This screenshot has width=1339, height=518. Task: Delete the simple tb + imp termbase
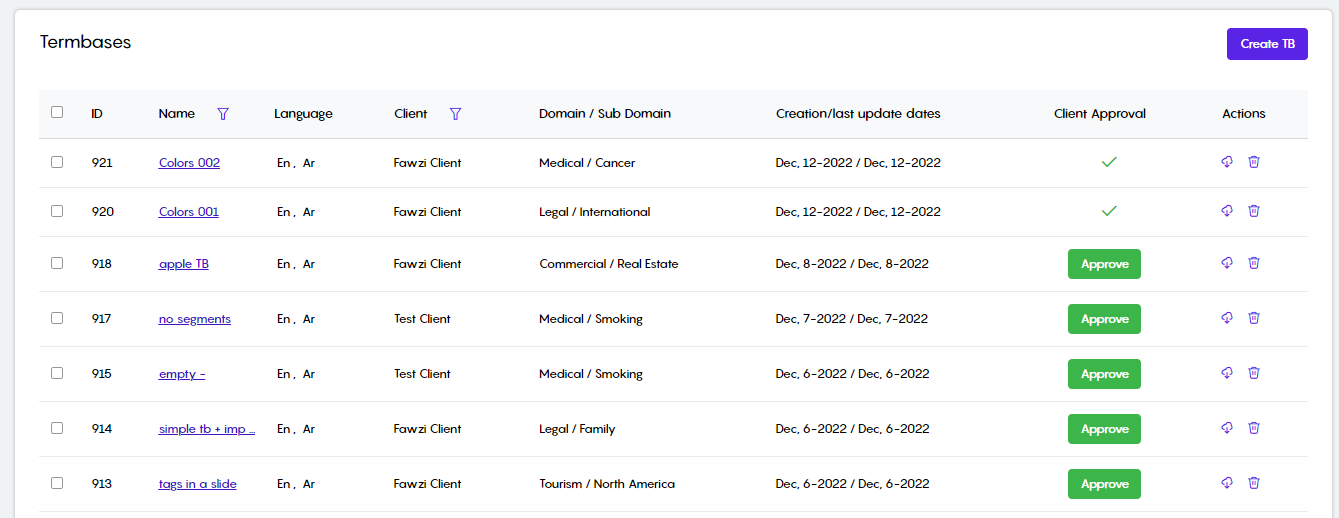(x=1254, y=428)
